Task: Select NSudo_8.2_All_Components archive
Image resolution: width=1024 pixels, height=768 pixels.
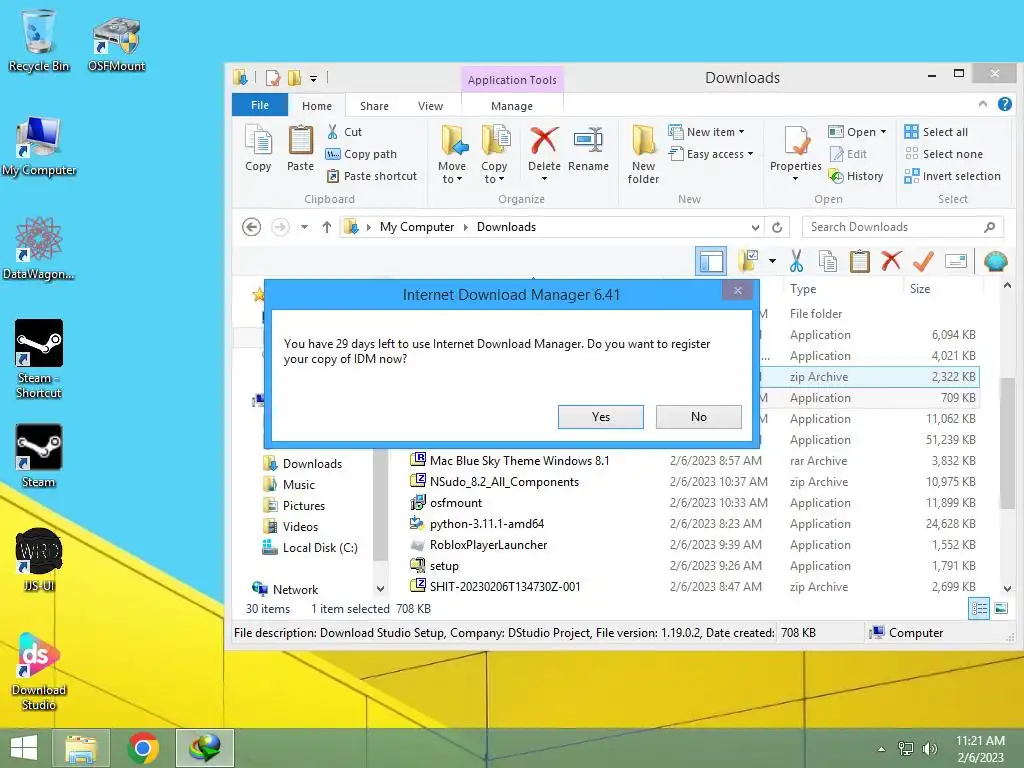Action: (x=504, y=482)
